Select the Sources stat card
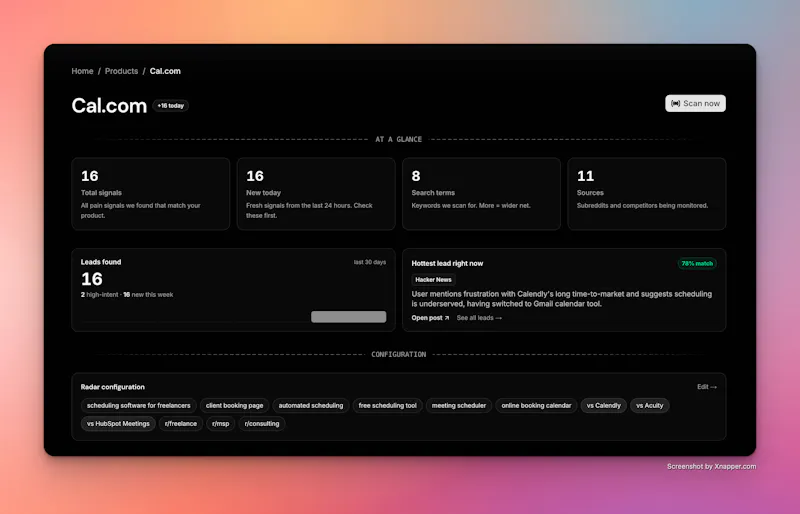This screenshot has height=514, width=800. [646, 194]
